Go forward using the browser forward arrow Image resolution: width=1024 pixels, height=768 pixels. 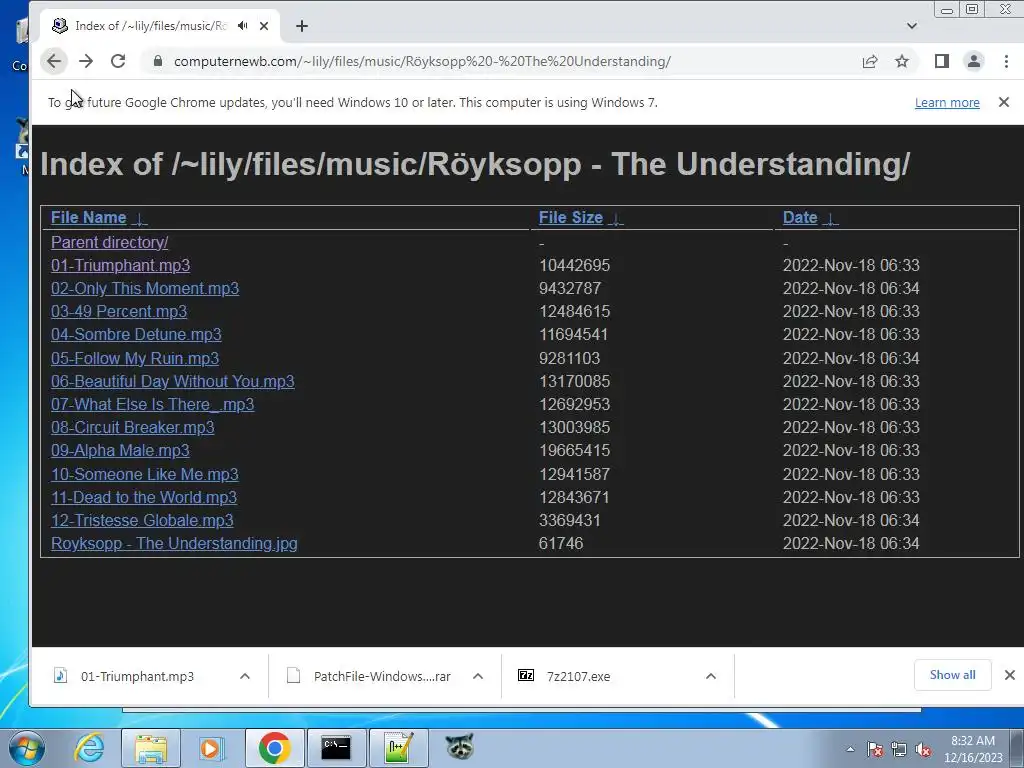click(86, 61)
